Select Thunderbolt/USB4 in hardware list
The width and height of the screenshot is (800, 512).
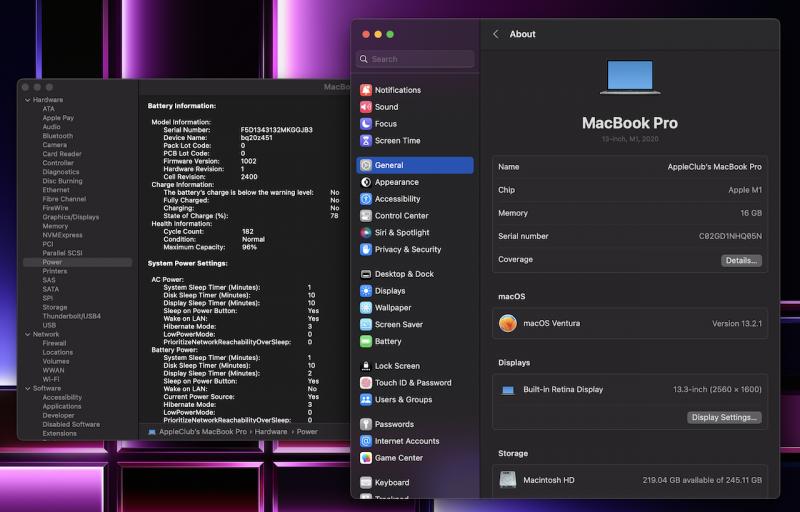click(x=71, y=316)
